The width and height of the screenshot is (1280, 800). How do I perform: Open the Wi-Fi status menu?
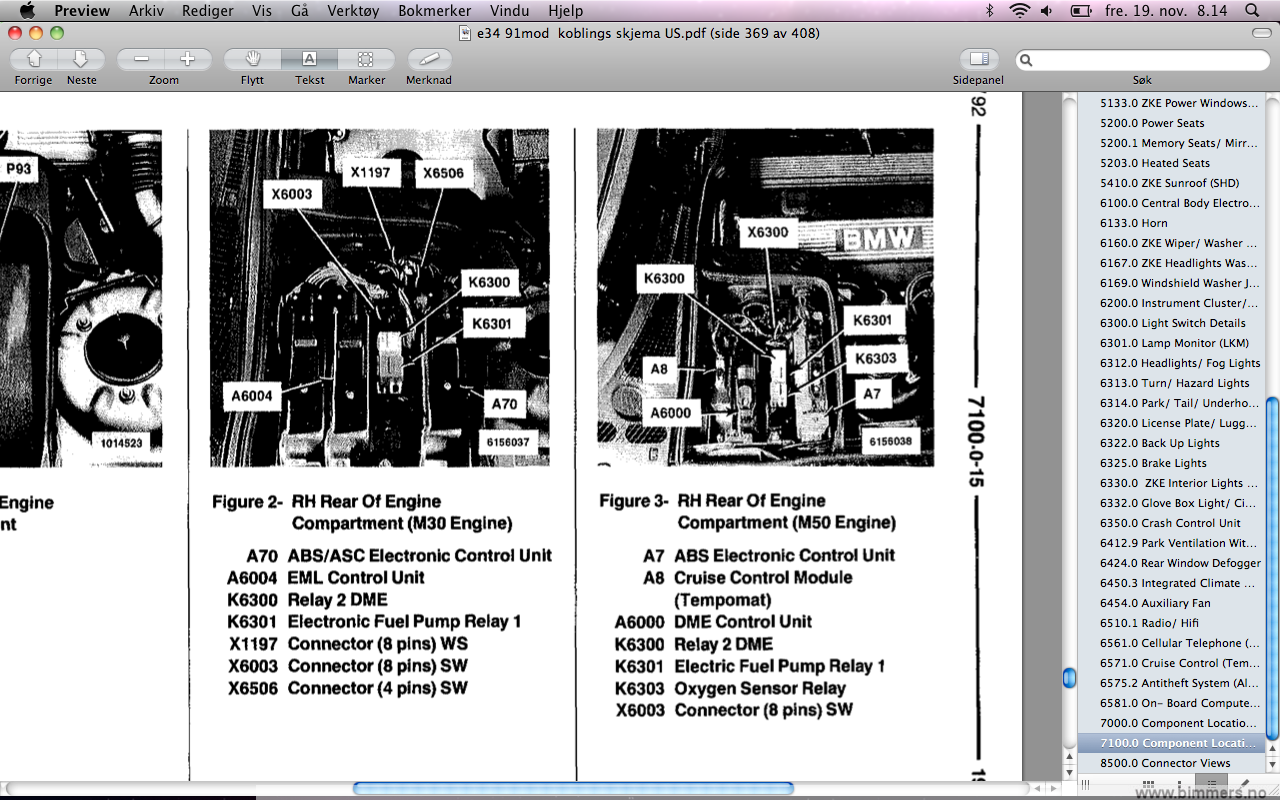pyautogui.click(x=1019, y=11)
